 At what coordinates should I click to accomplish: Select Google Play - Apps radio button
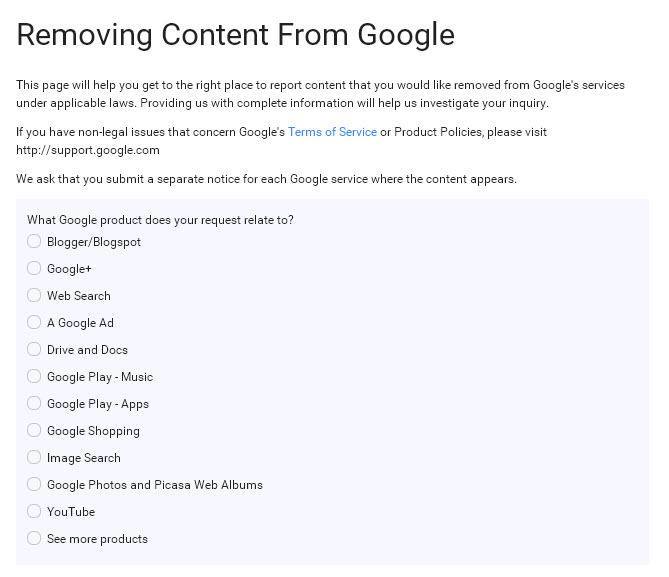coord(34,403)
